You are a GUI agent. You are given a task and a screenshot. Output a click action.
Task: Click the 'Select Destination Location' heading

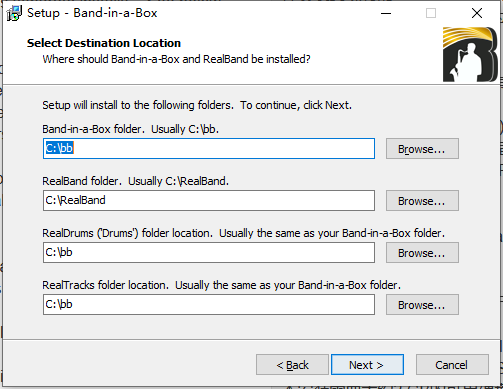tap(104, 43)
